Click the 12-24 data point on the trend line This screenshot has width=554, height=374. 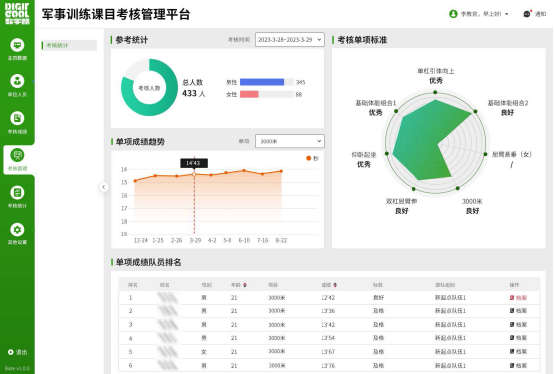click(x=135, y=181)
